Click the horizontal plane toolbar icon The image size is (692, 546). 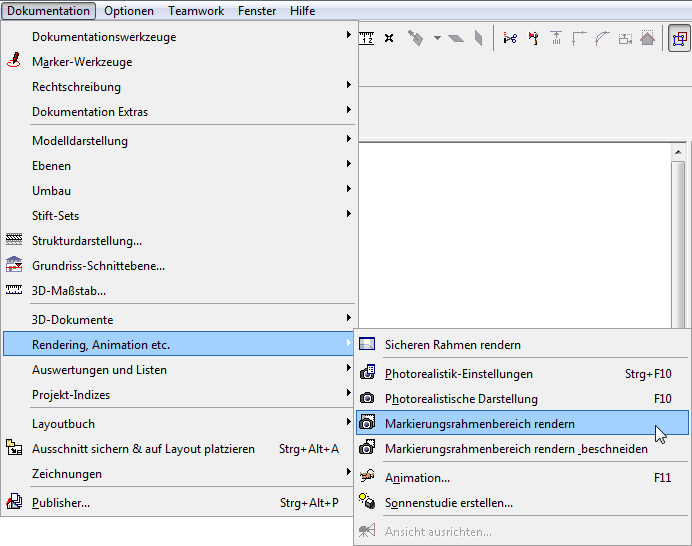point(456,38)
